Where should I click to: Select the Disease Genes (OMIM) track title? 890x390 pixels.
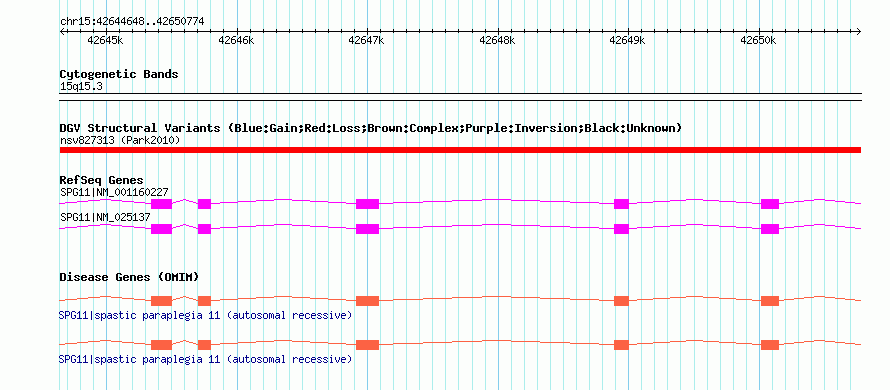[129, 278]
